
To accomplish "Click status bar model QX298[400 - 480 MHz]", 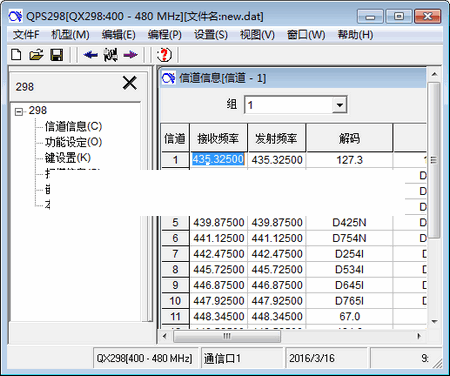I will pos(145,358).
